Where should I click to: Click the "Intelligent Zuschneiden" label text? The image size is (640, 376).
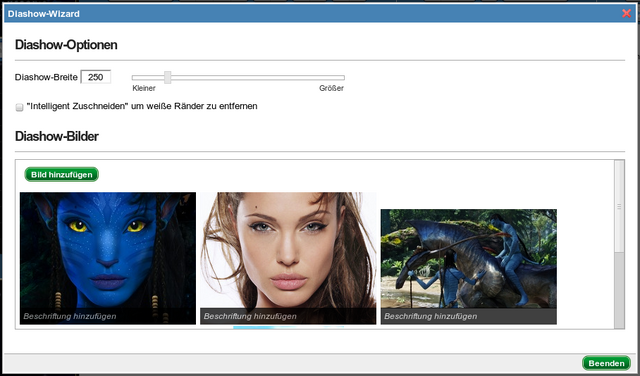(x=76, y=106)
